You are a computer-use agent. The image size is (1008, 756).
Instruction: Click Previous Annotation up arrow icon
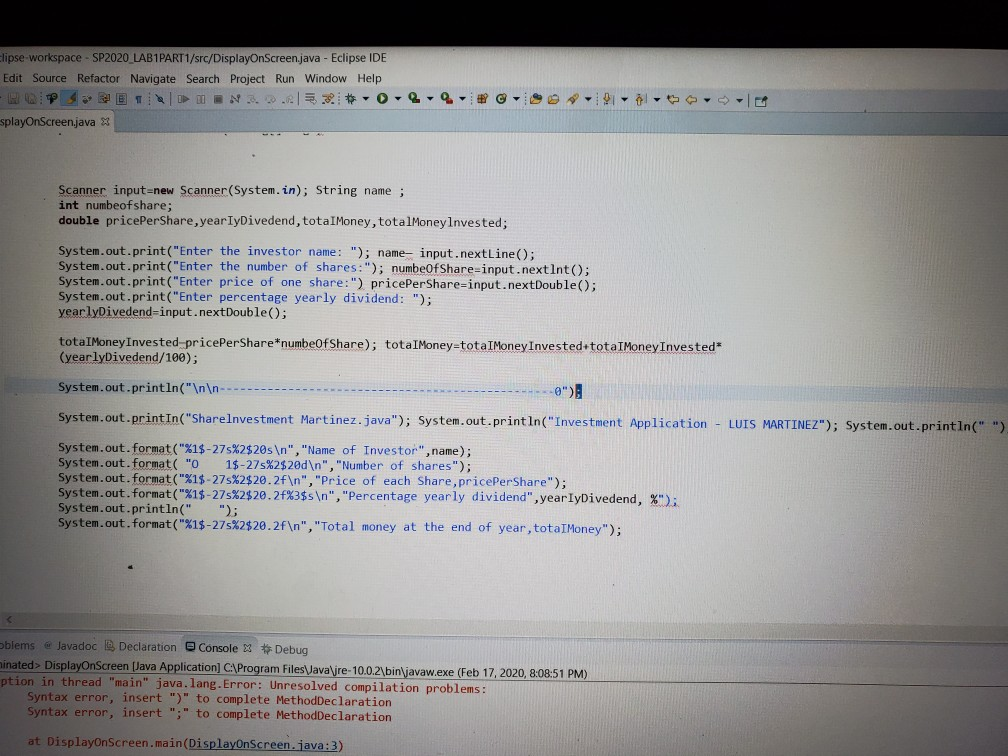pos(640,100)
